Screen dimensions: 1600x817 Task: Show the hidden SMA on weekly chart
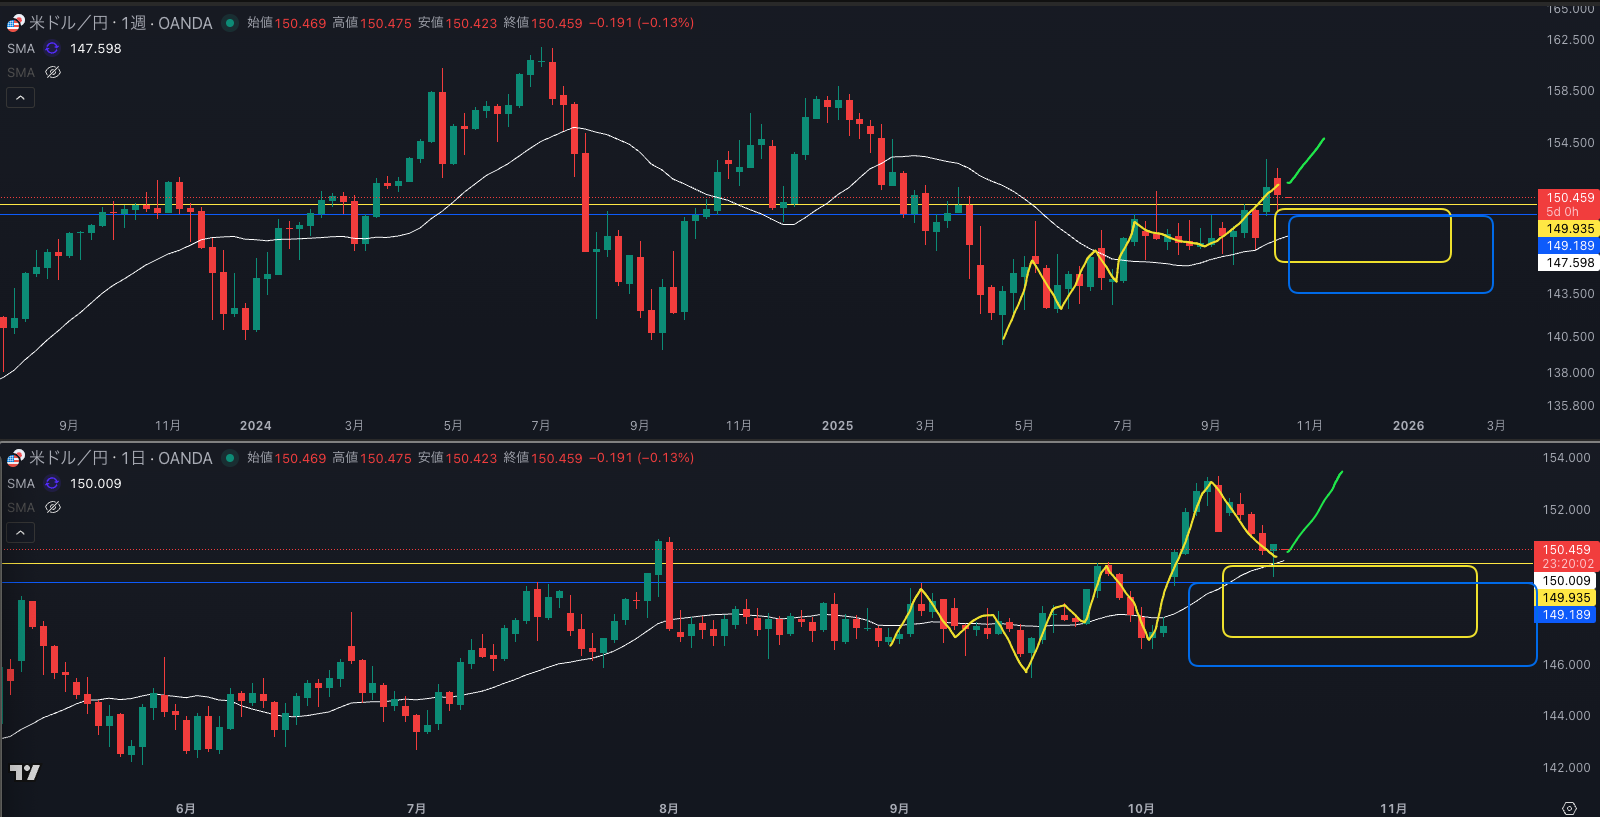tap(53, 72)
